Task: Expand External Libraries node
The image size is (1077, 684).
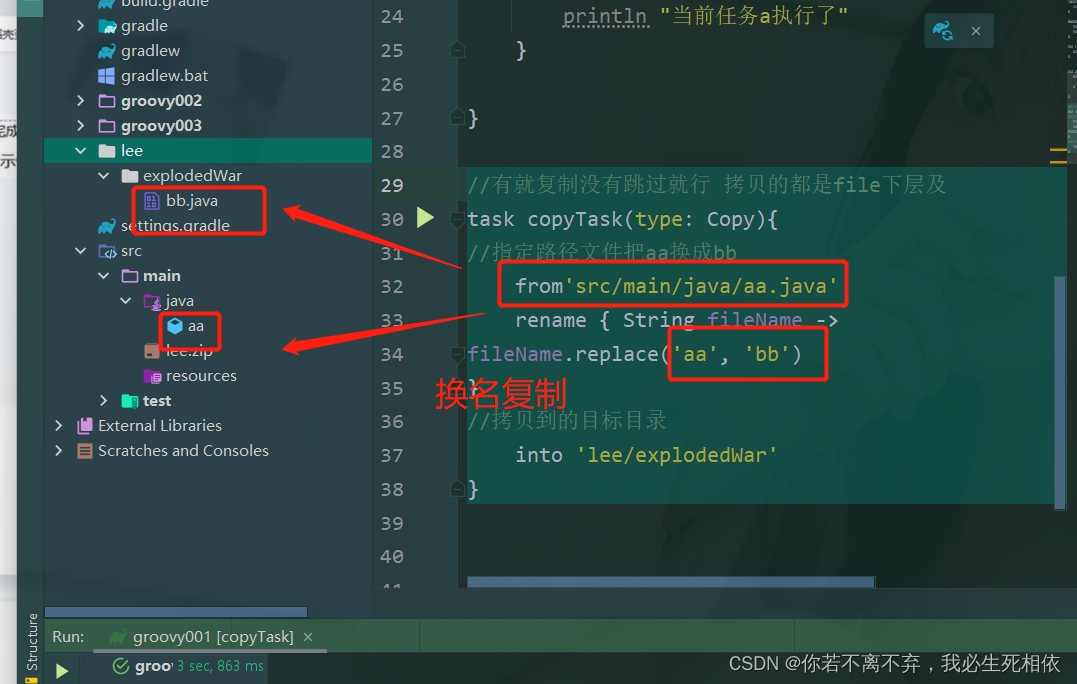Action: tap(58, 426)
